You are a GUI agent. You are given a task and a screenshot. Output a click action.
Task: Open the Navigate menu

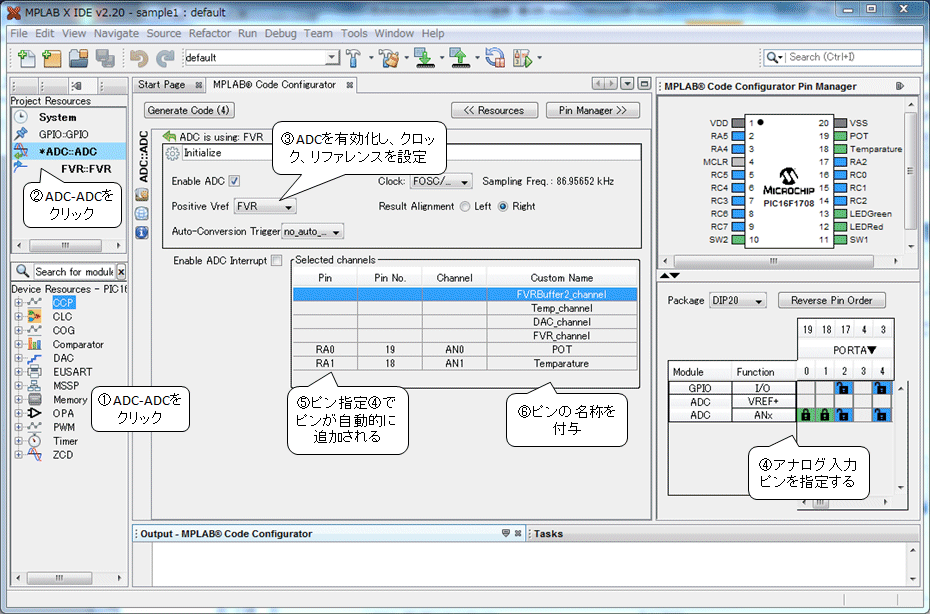116,33
